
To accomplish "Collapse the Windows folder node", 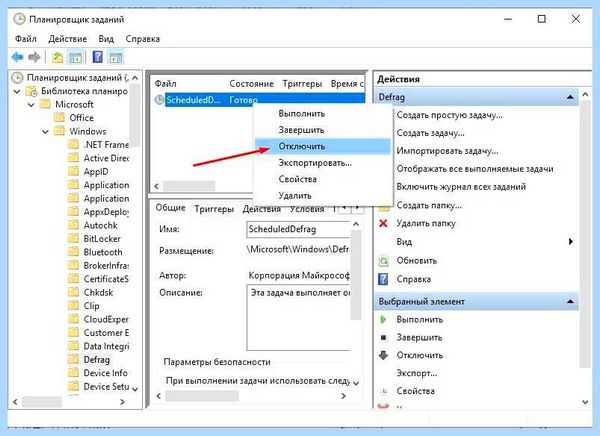I will [x=46, y=132].
